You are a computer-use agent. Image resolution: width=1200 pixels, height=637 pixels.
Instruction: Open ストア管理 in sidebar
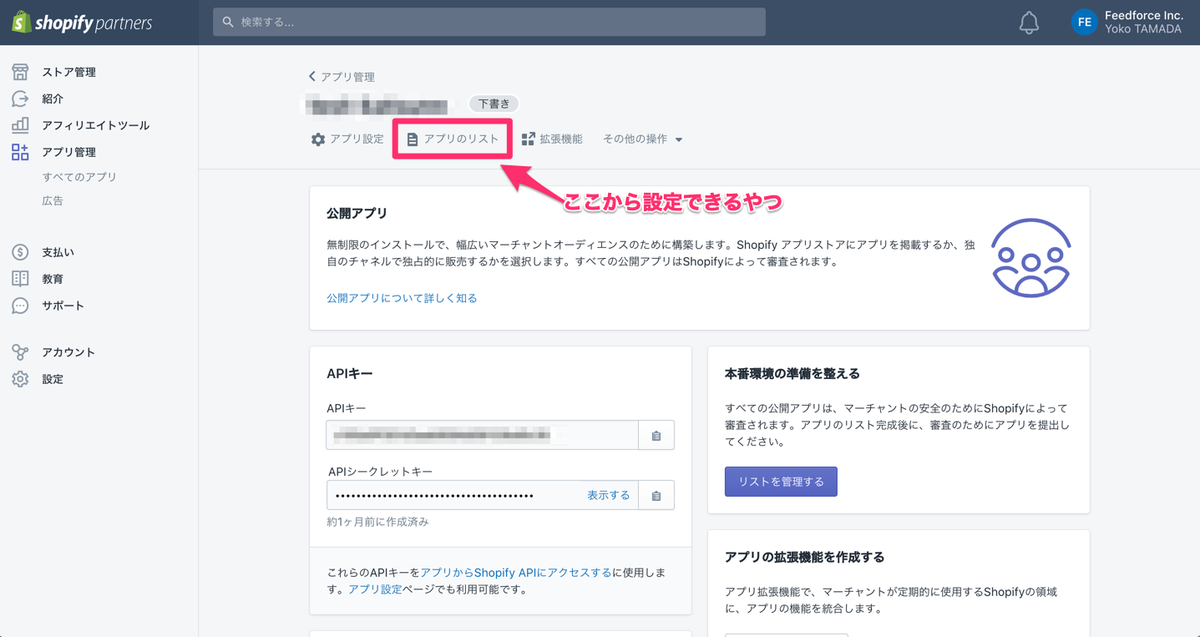point(69,72)
